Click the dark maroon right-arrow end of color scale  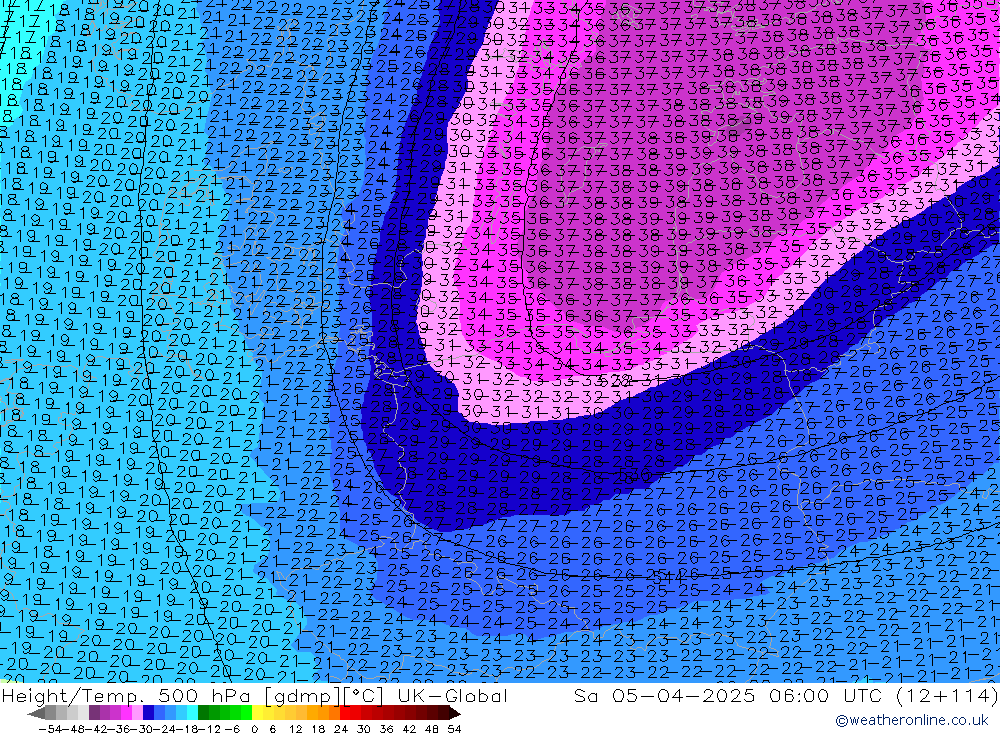pos(455,714)
